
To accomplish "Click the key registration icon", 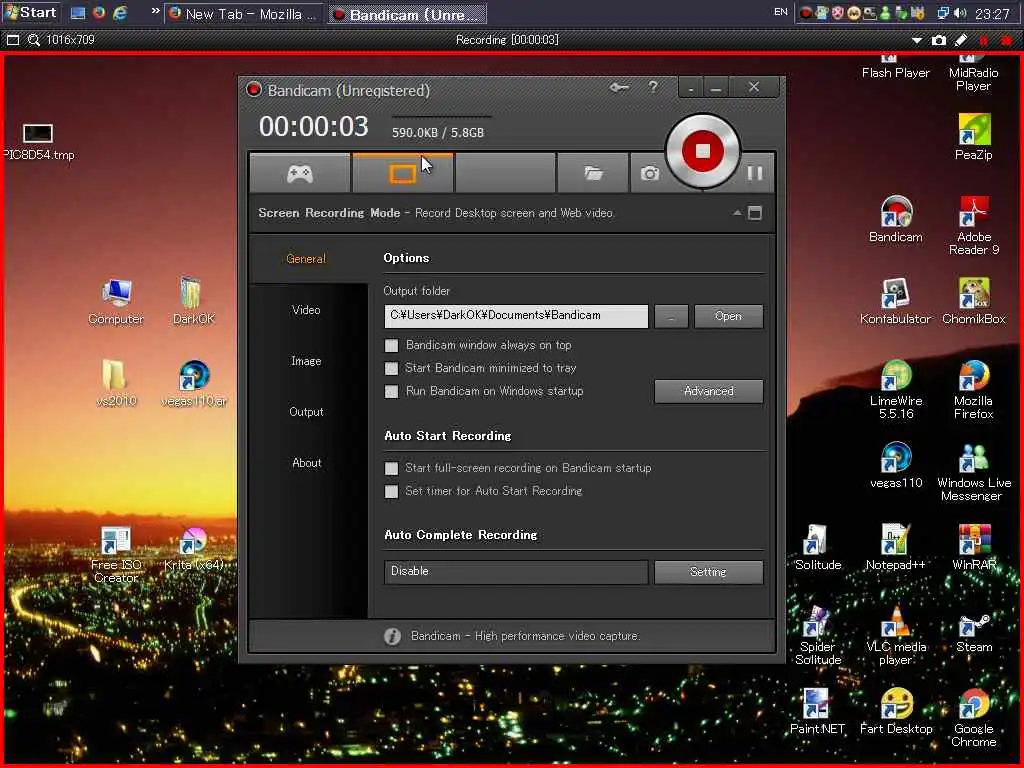I will (x=619, y=87).
